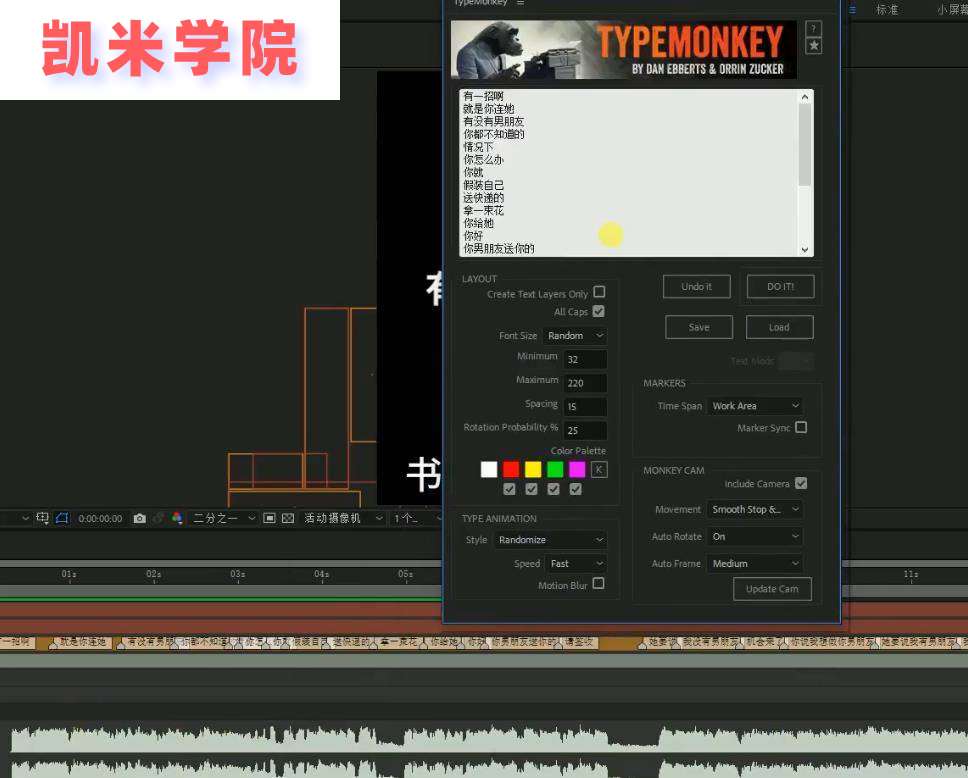The height and width of the screenshot is (778, 968).
Task: Click the 请签收 timeline marker
Action: 579,642
